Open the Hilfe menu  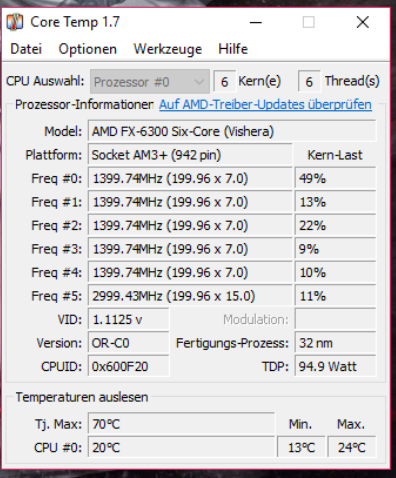[233, 49]
